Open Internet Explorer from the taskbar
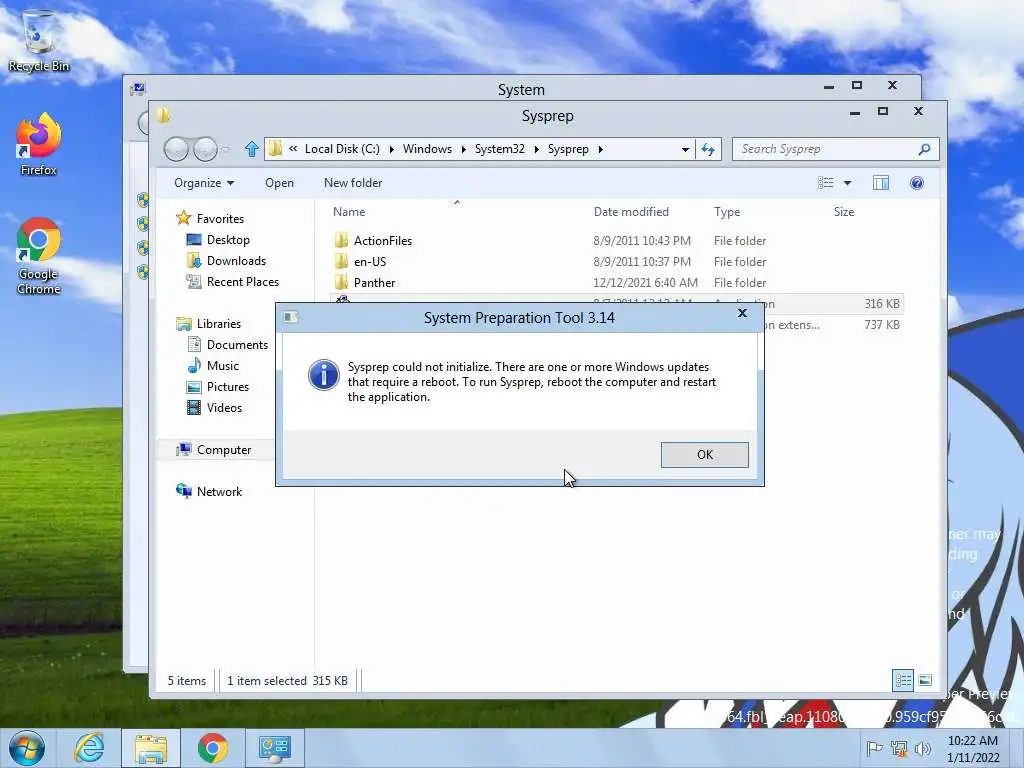This screenshot has width=1024, height=768. click(89, 748)
